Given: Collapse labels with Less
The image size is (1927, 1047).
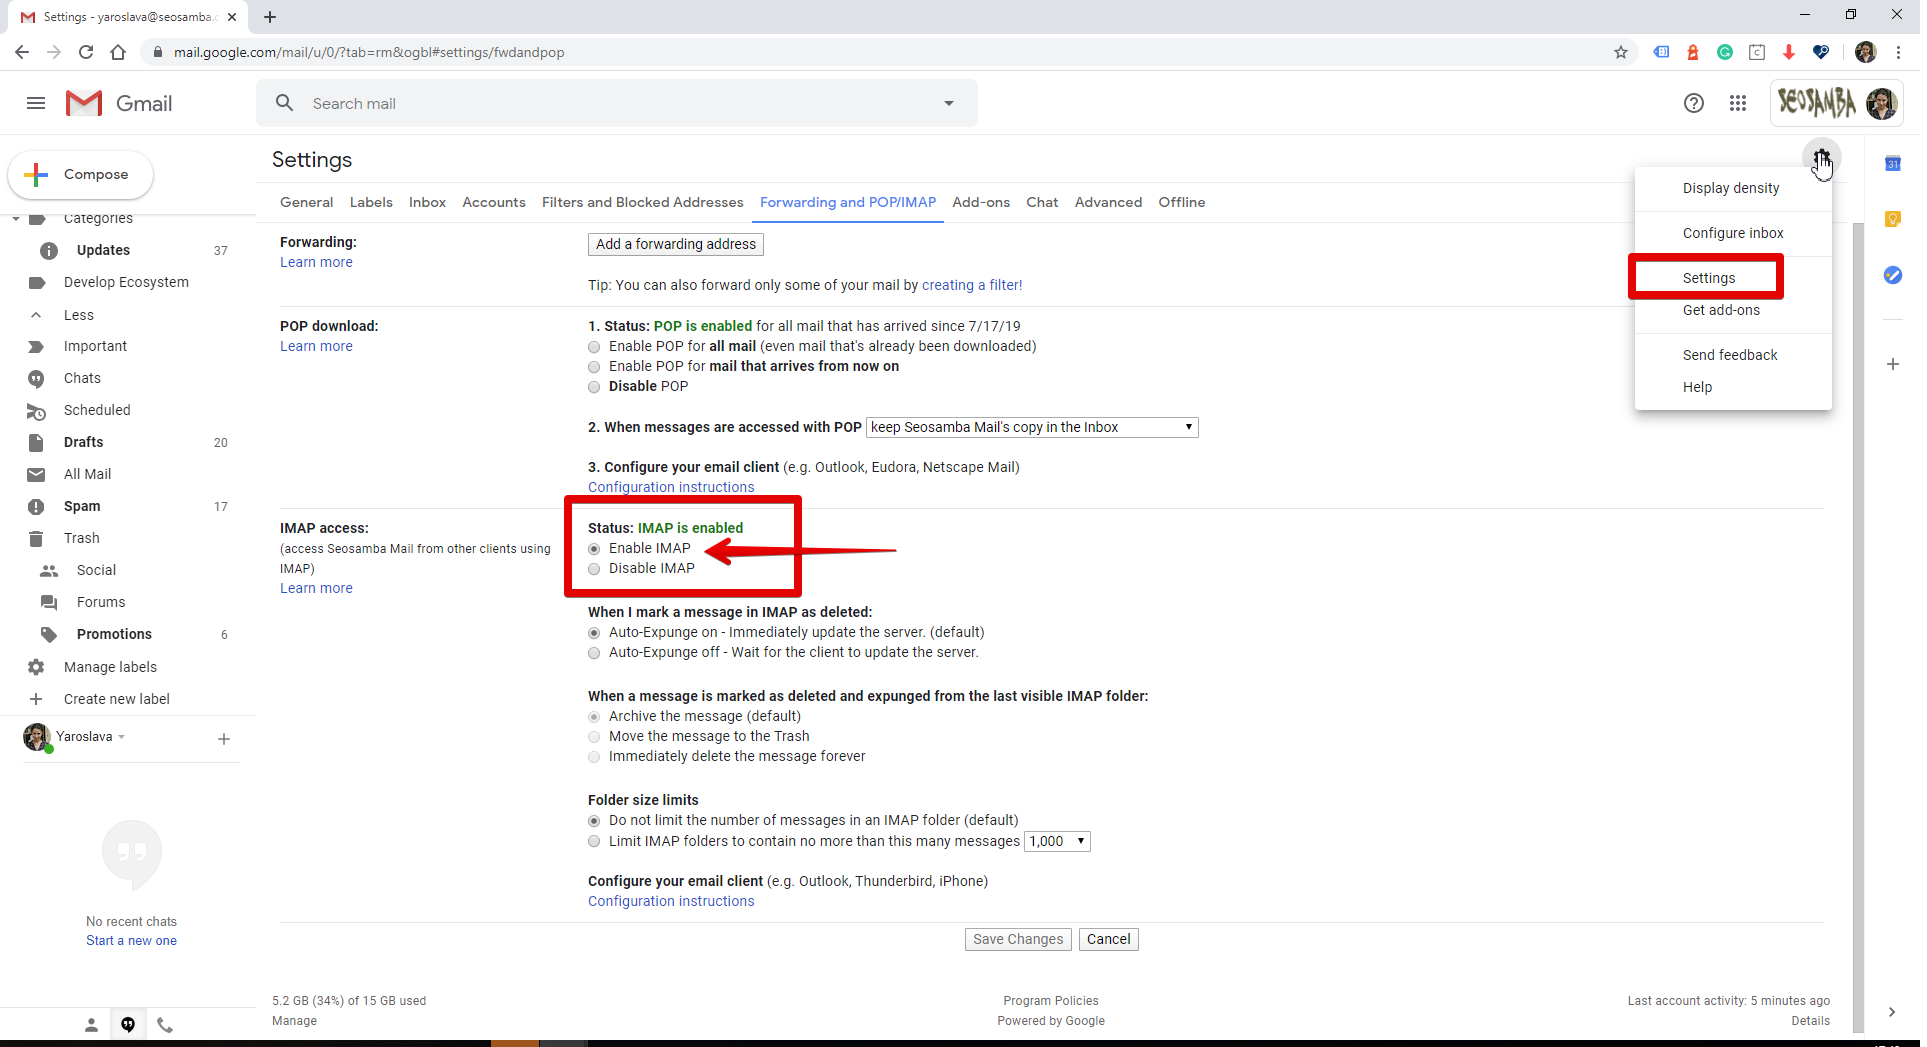Looking at the screenshot, I should tap(79, 315).
